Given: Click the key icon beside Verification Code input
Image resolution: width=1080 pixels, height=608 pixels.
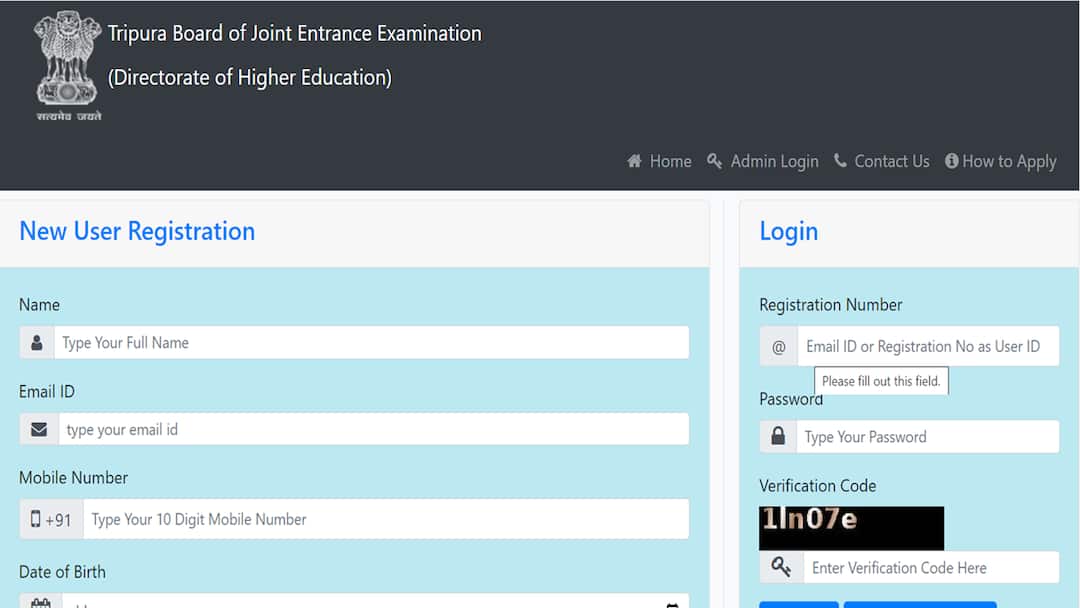Looking at the screenshot, I should click(781, 568).
